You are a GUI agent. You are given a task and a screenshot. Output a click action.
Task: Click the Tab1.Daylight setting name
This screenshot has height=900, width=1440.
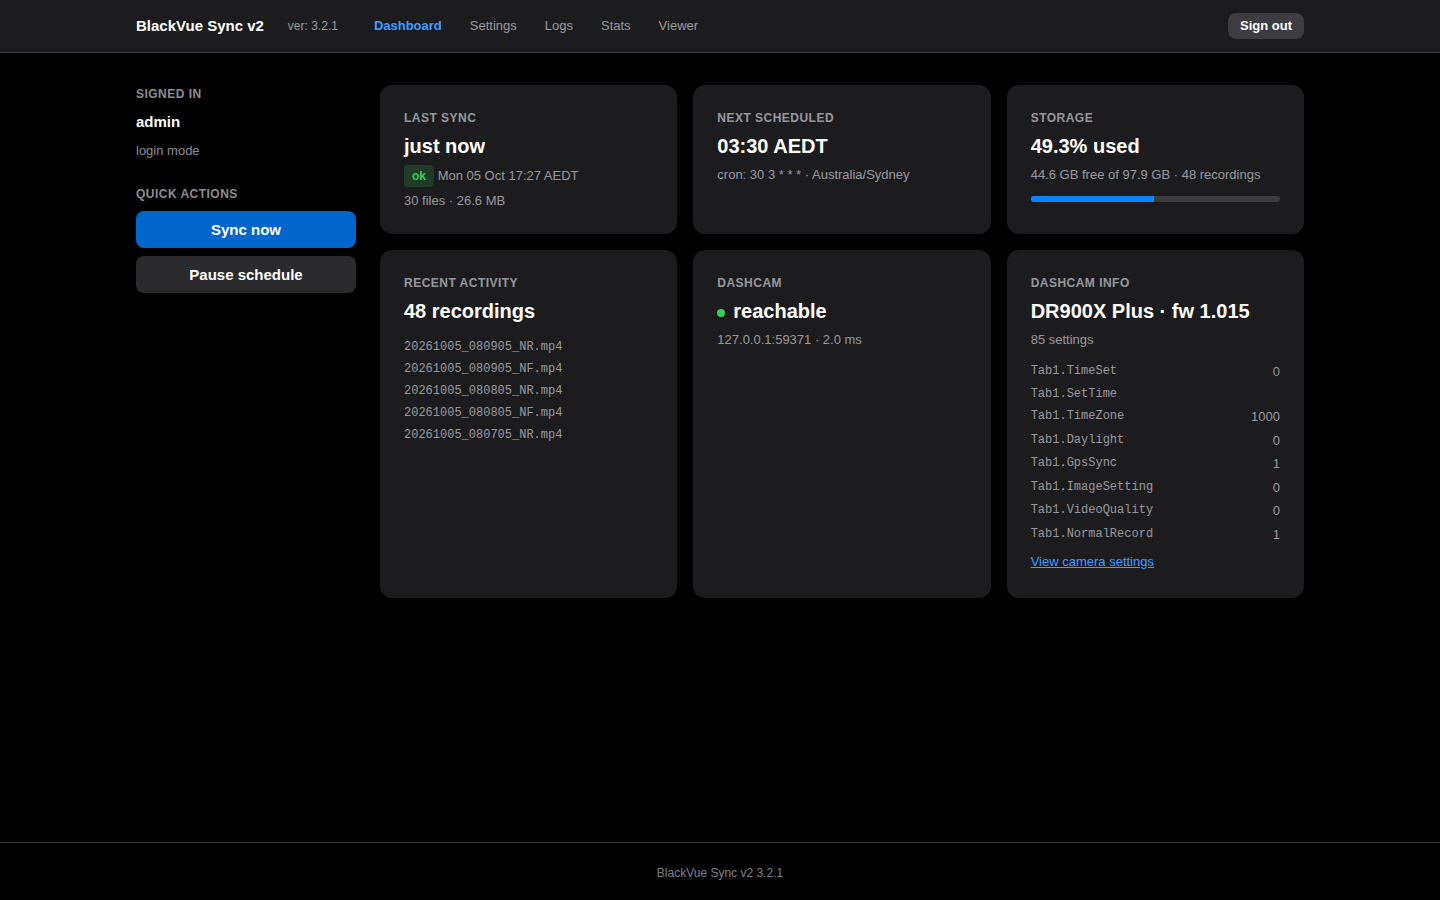(x=1077, y=440)
